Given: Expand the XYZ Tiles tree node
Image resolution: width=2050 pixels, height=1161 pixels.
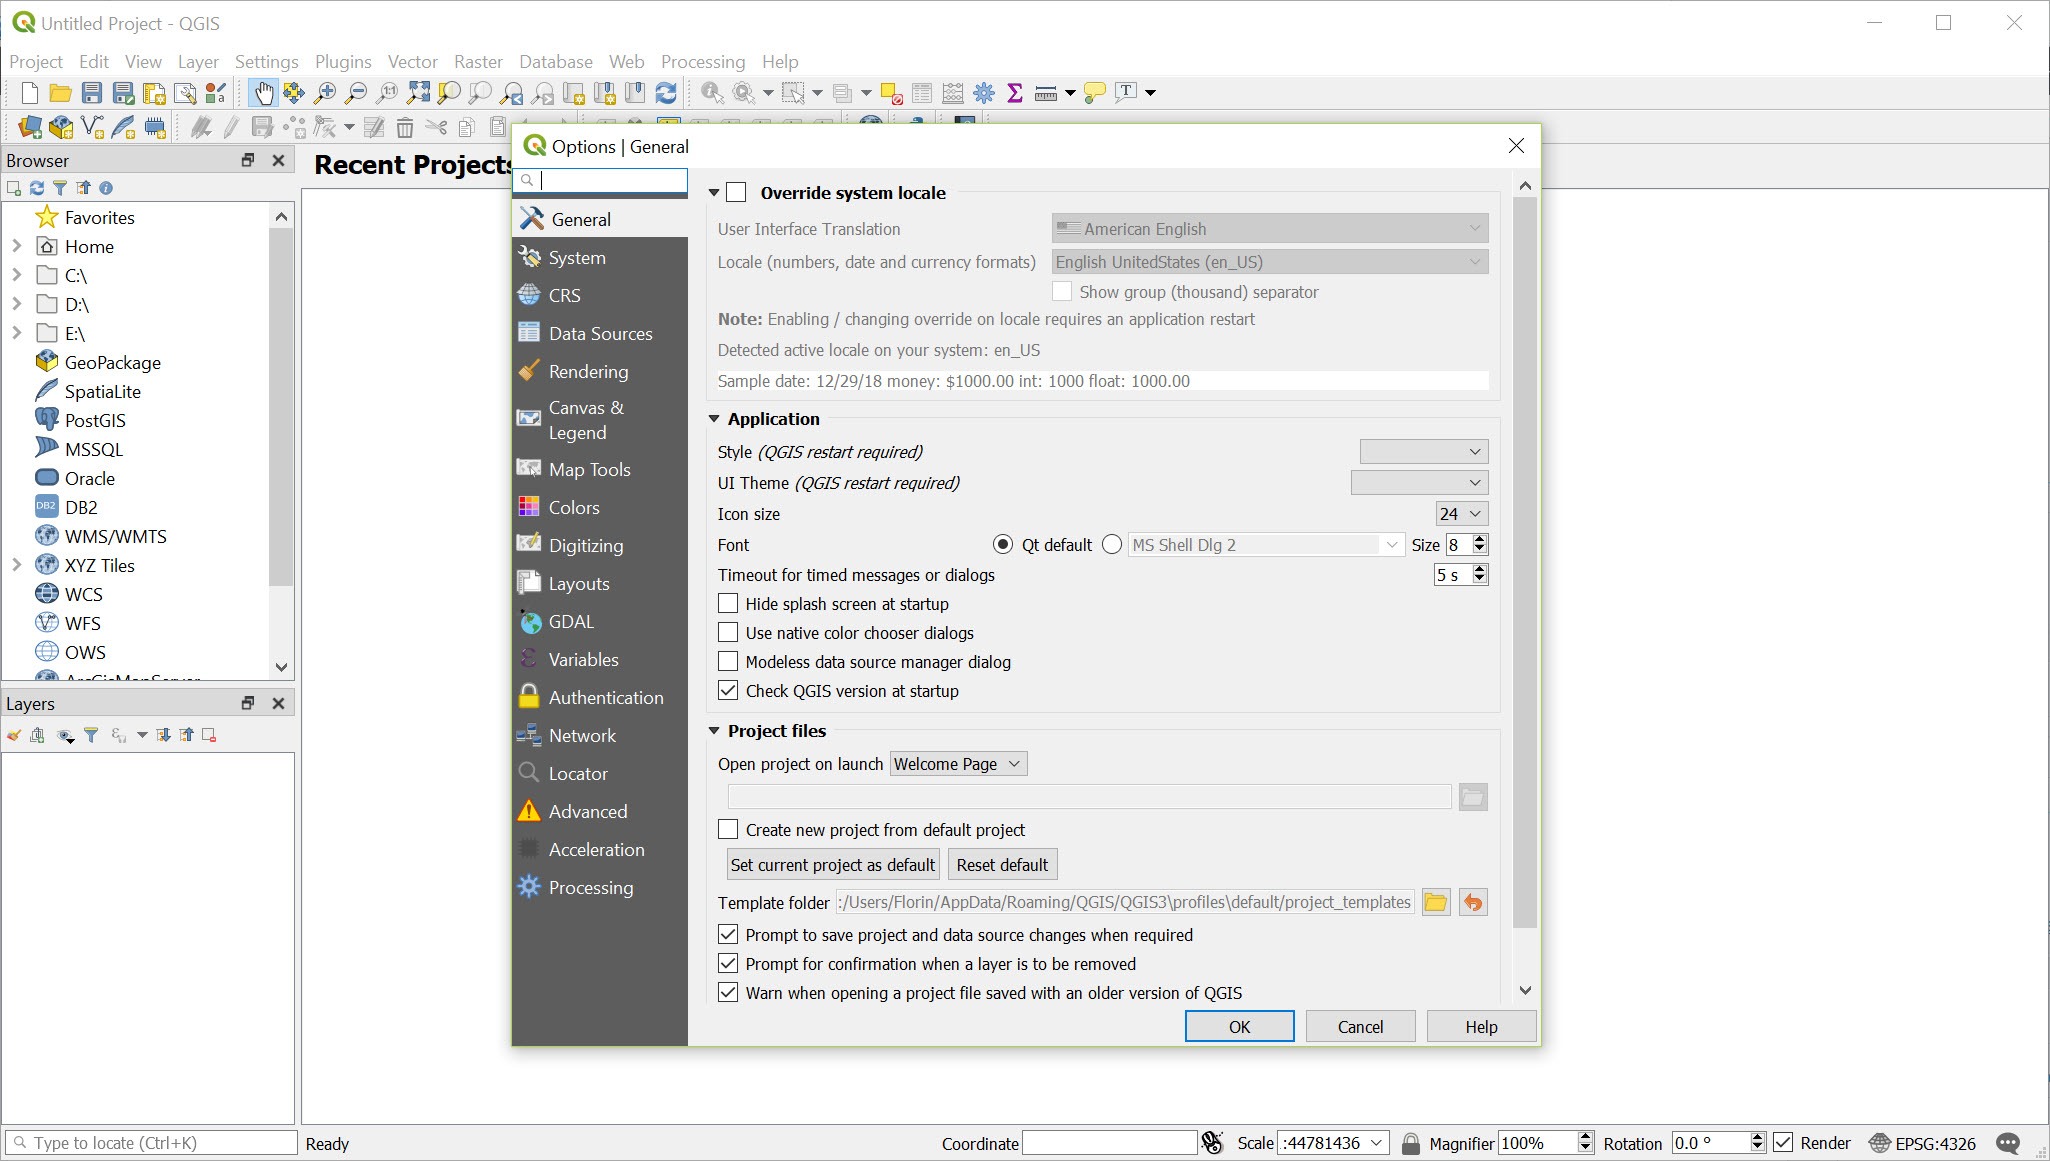Looking at the screenshot, I should 16,565.
